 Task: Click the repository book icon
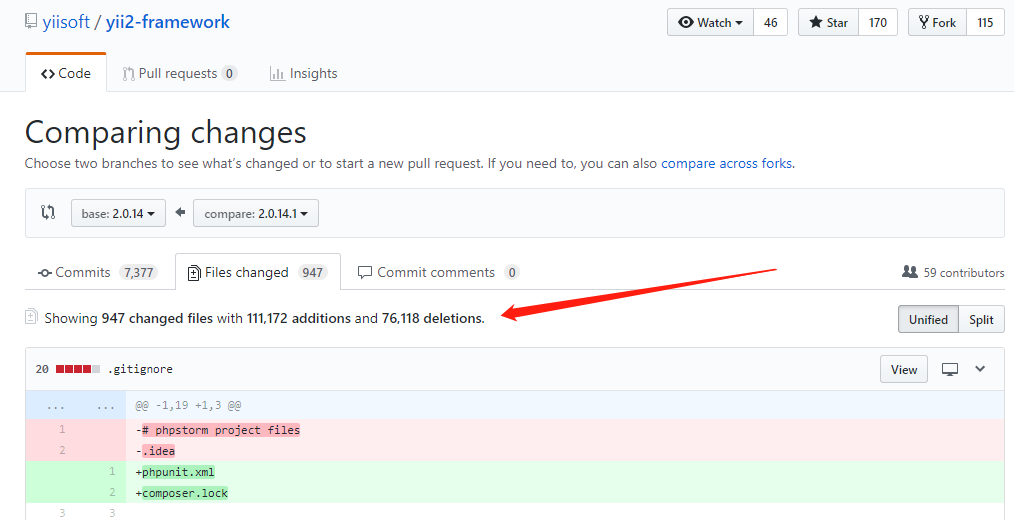click(31, 21)
